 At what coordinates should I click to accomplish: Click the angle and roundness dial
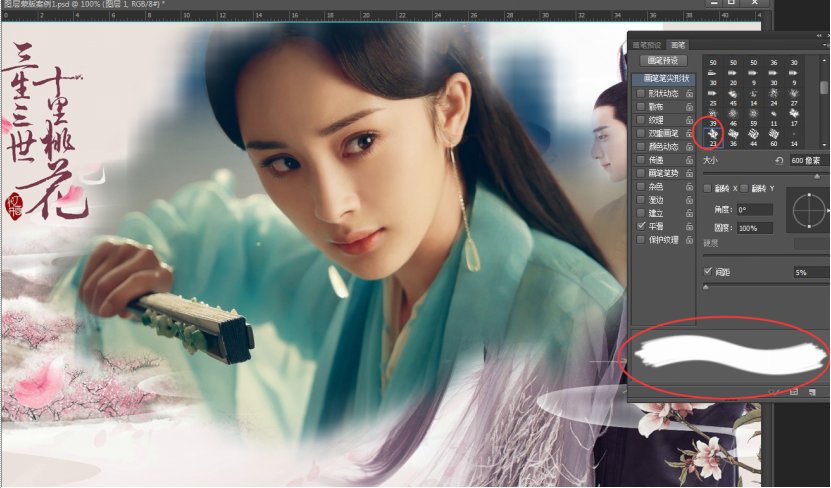pyautogui.click(x=809, y=210)
